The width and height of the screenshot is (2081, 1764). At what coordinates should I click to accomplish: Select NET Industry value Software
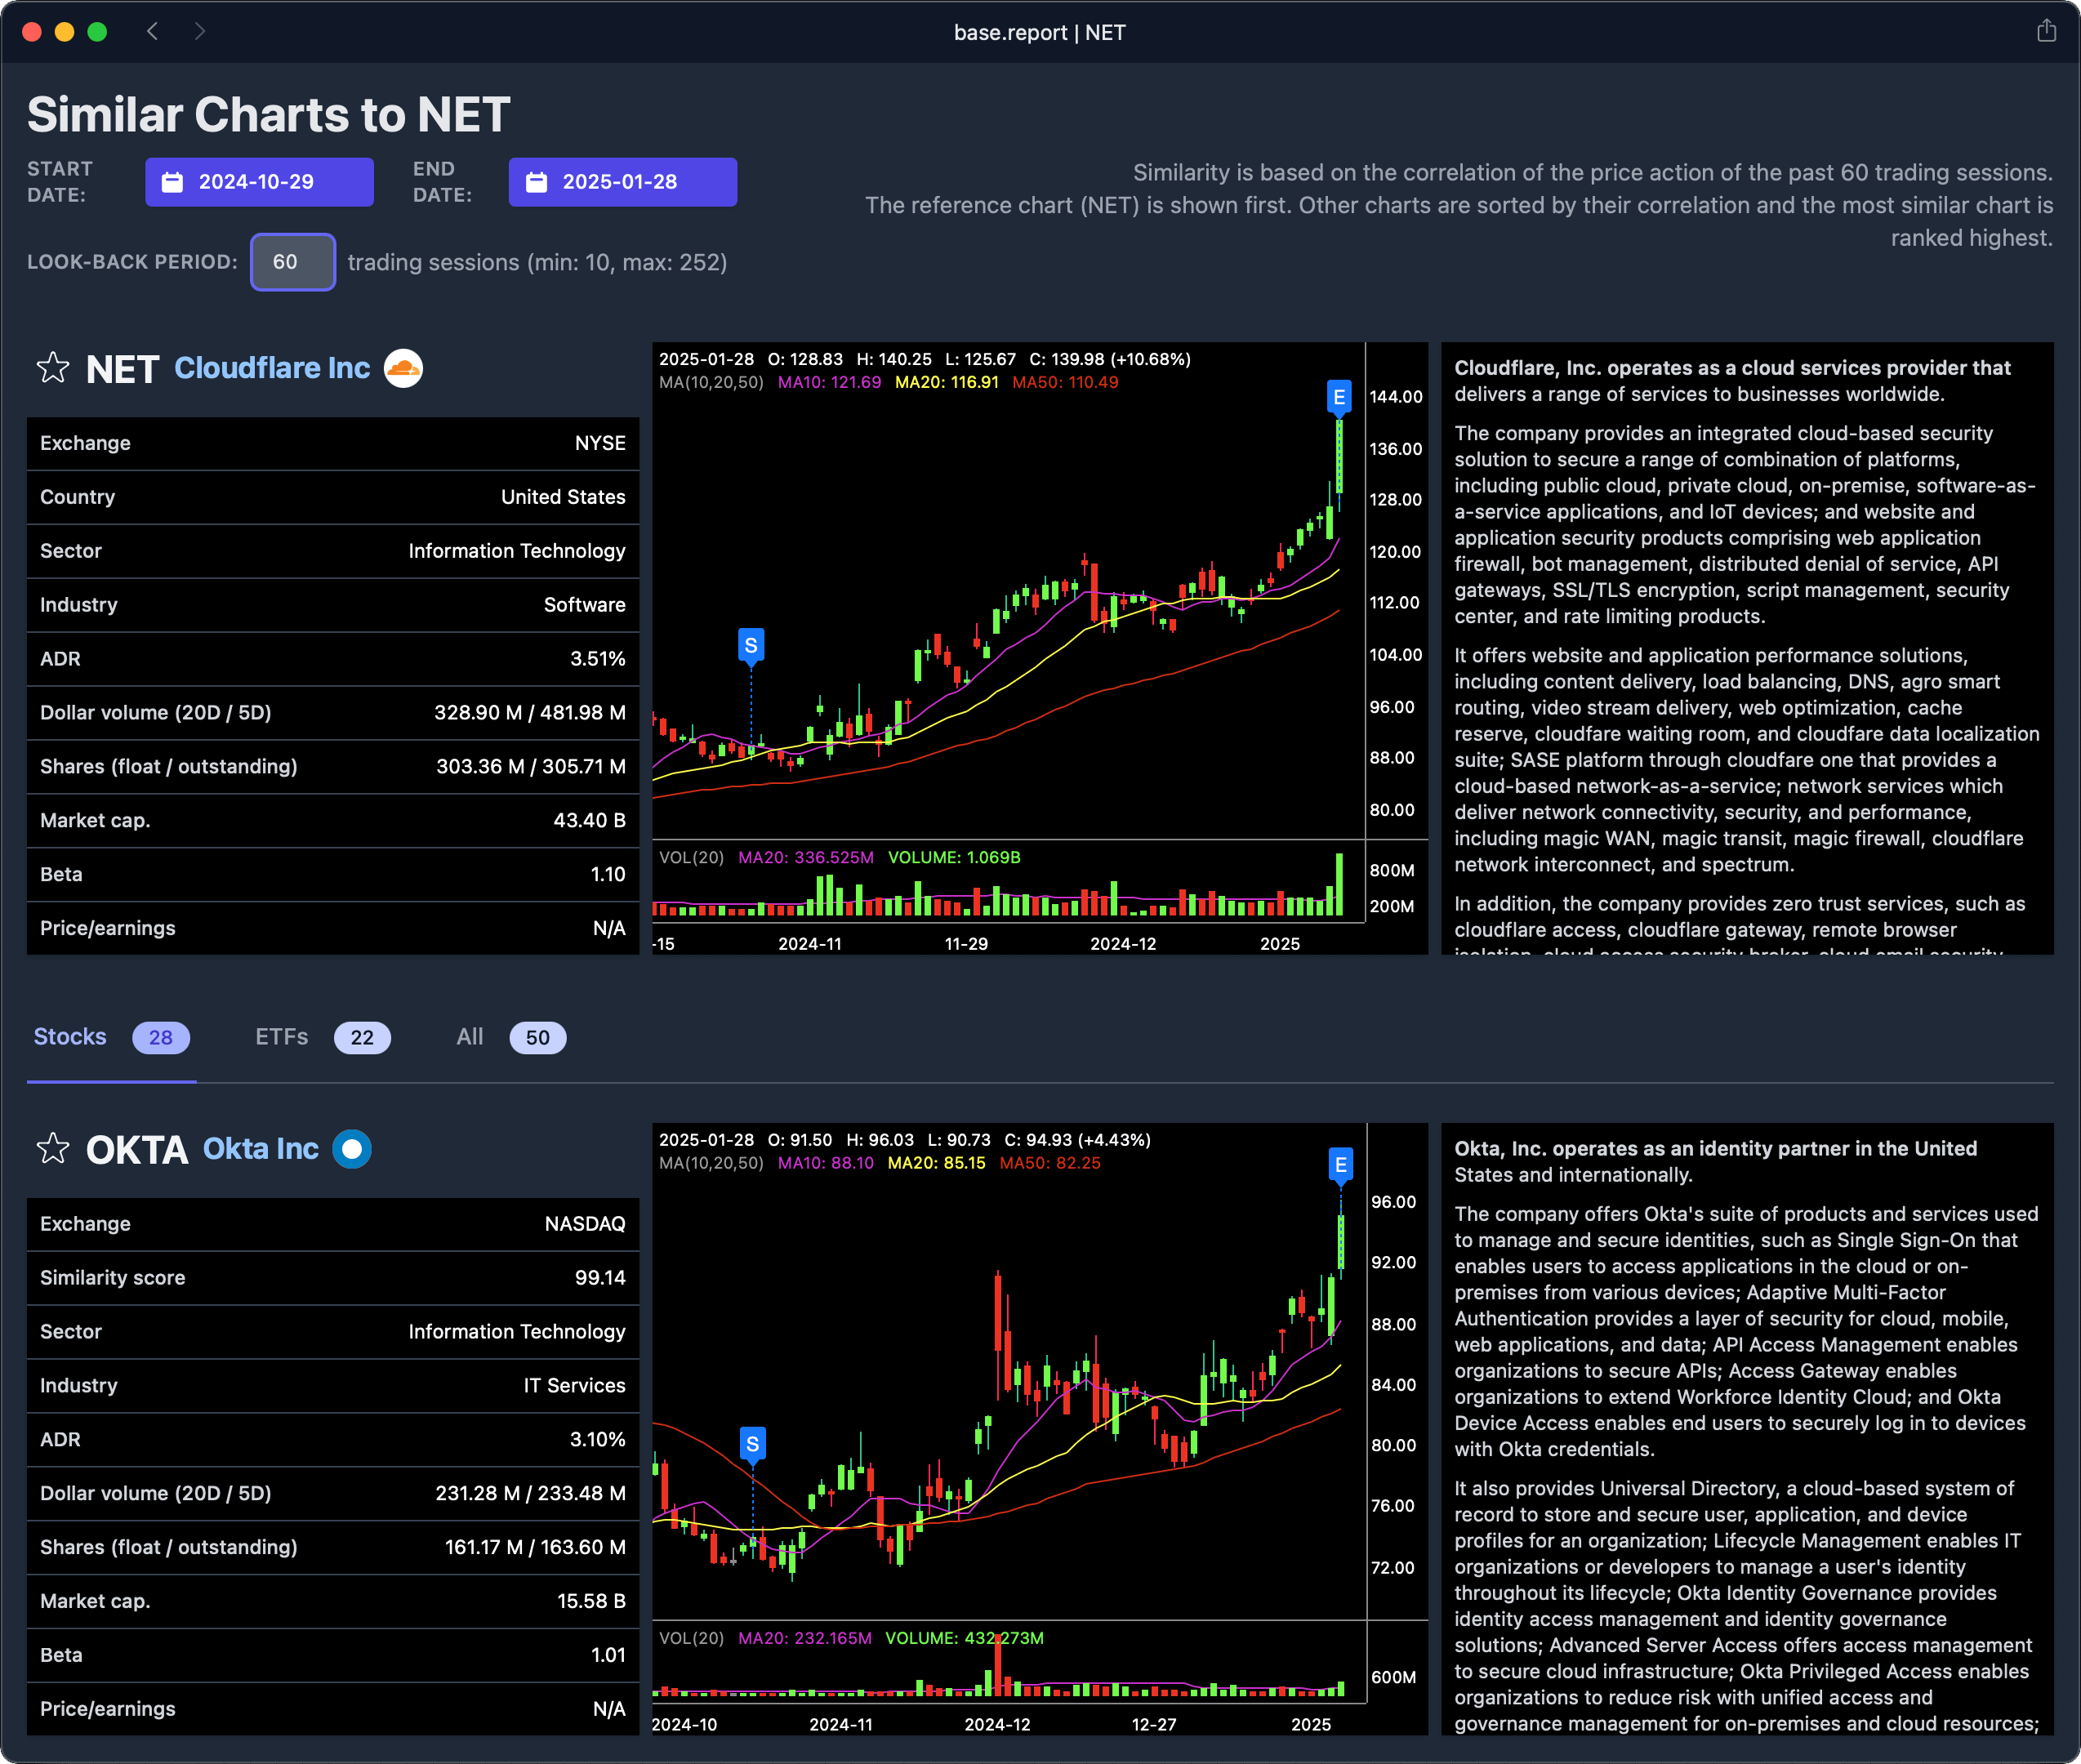click(x=585, y=605)
